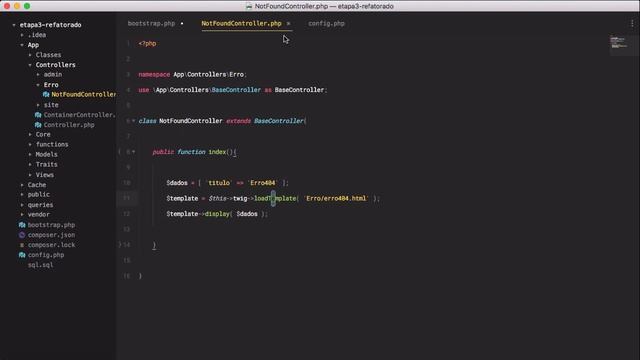Expand the queries folder
The width and height of the screenshot is (640, 360).
(x=22, y=205)
